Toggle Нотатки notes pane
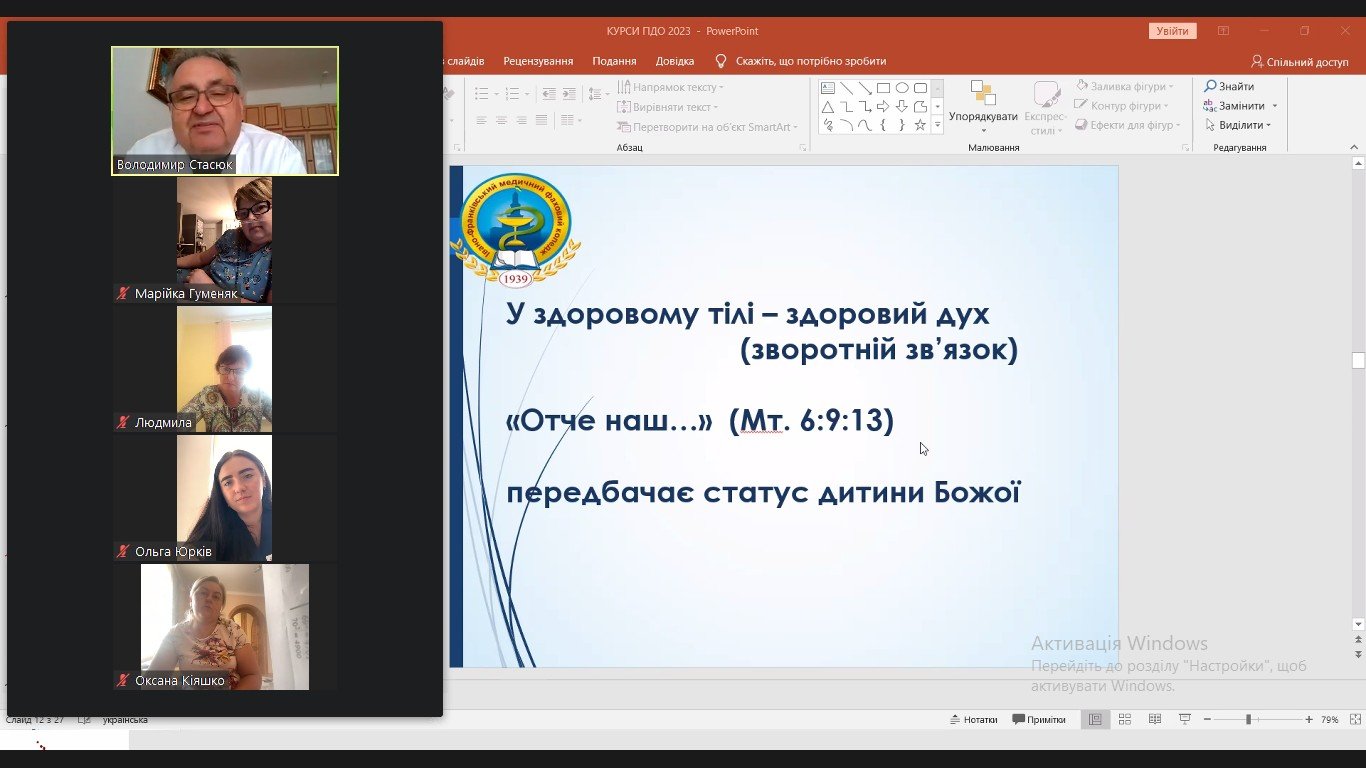 [973, 719]
